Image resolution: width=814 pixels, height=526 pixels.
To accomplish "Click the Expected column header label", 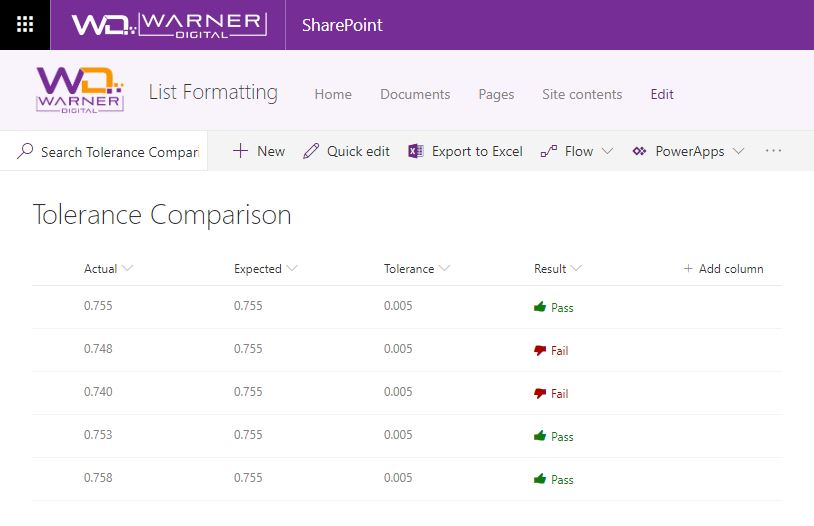I will click(x=257, y=269).
